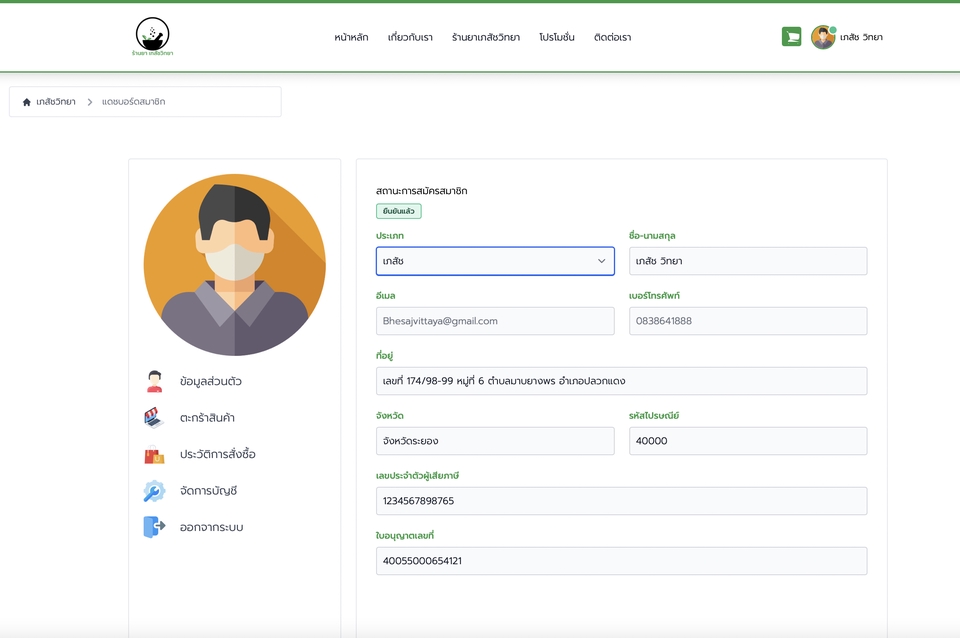Click the ยืนยันแล้ว verification status badge
960x638 pixels.
pos(399,211)
